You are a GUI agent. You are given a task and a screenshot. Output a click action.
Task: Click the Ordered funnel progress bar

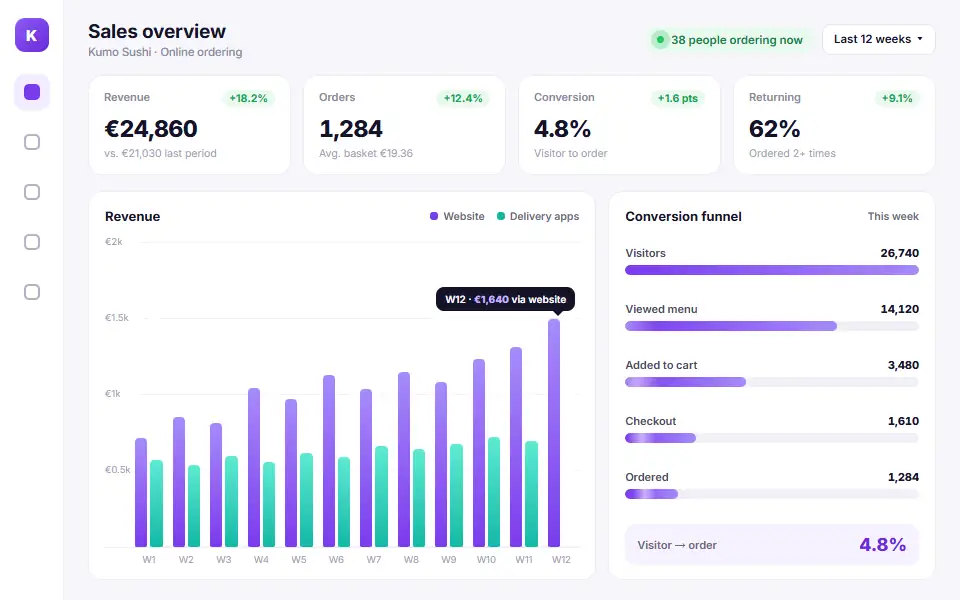point(772,494)
